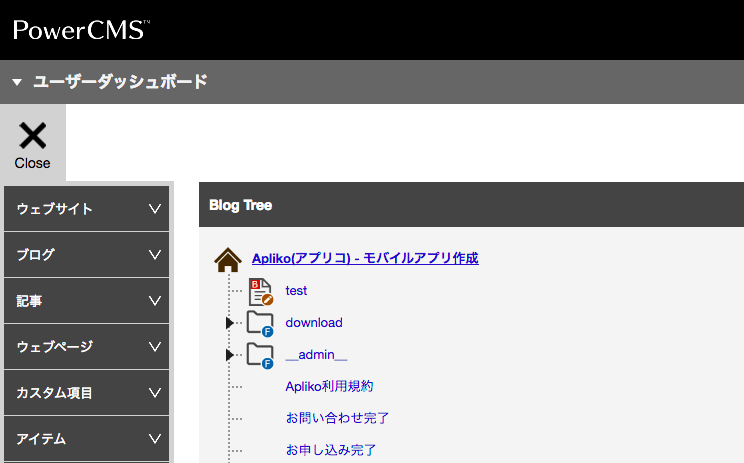744x463 pixels.
Task: Click the chevron beside カスタム項目
Action: click(x=155, y=393)
